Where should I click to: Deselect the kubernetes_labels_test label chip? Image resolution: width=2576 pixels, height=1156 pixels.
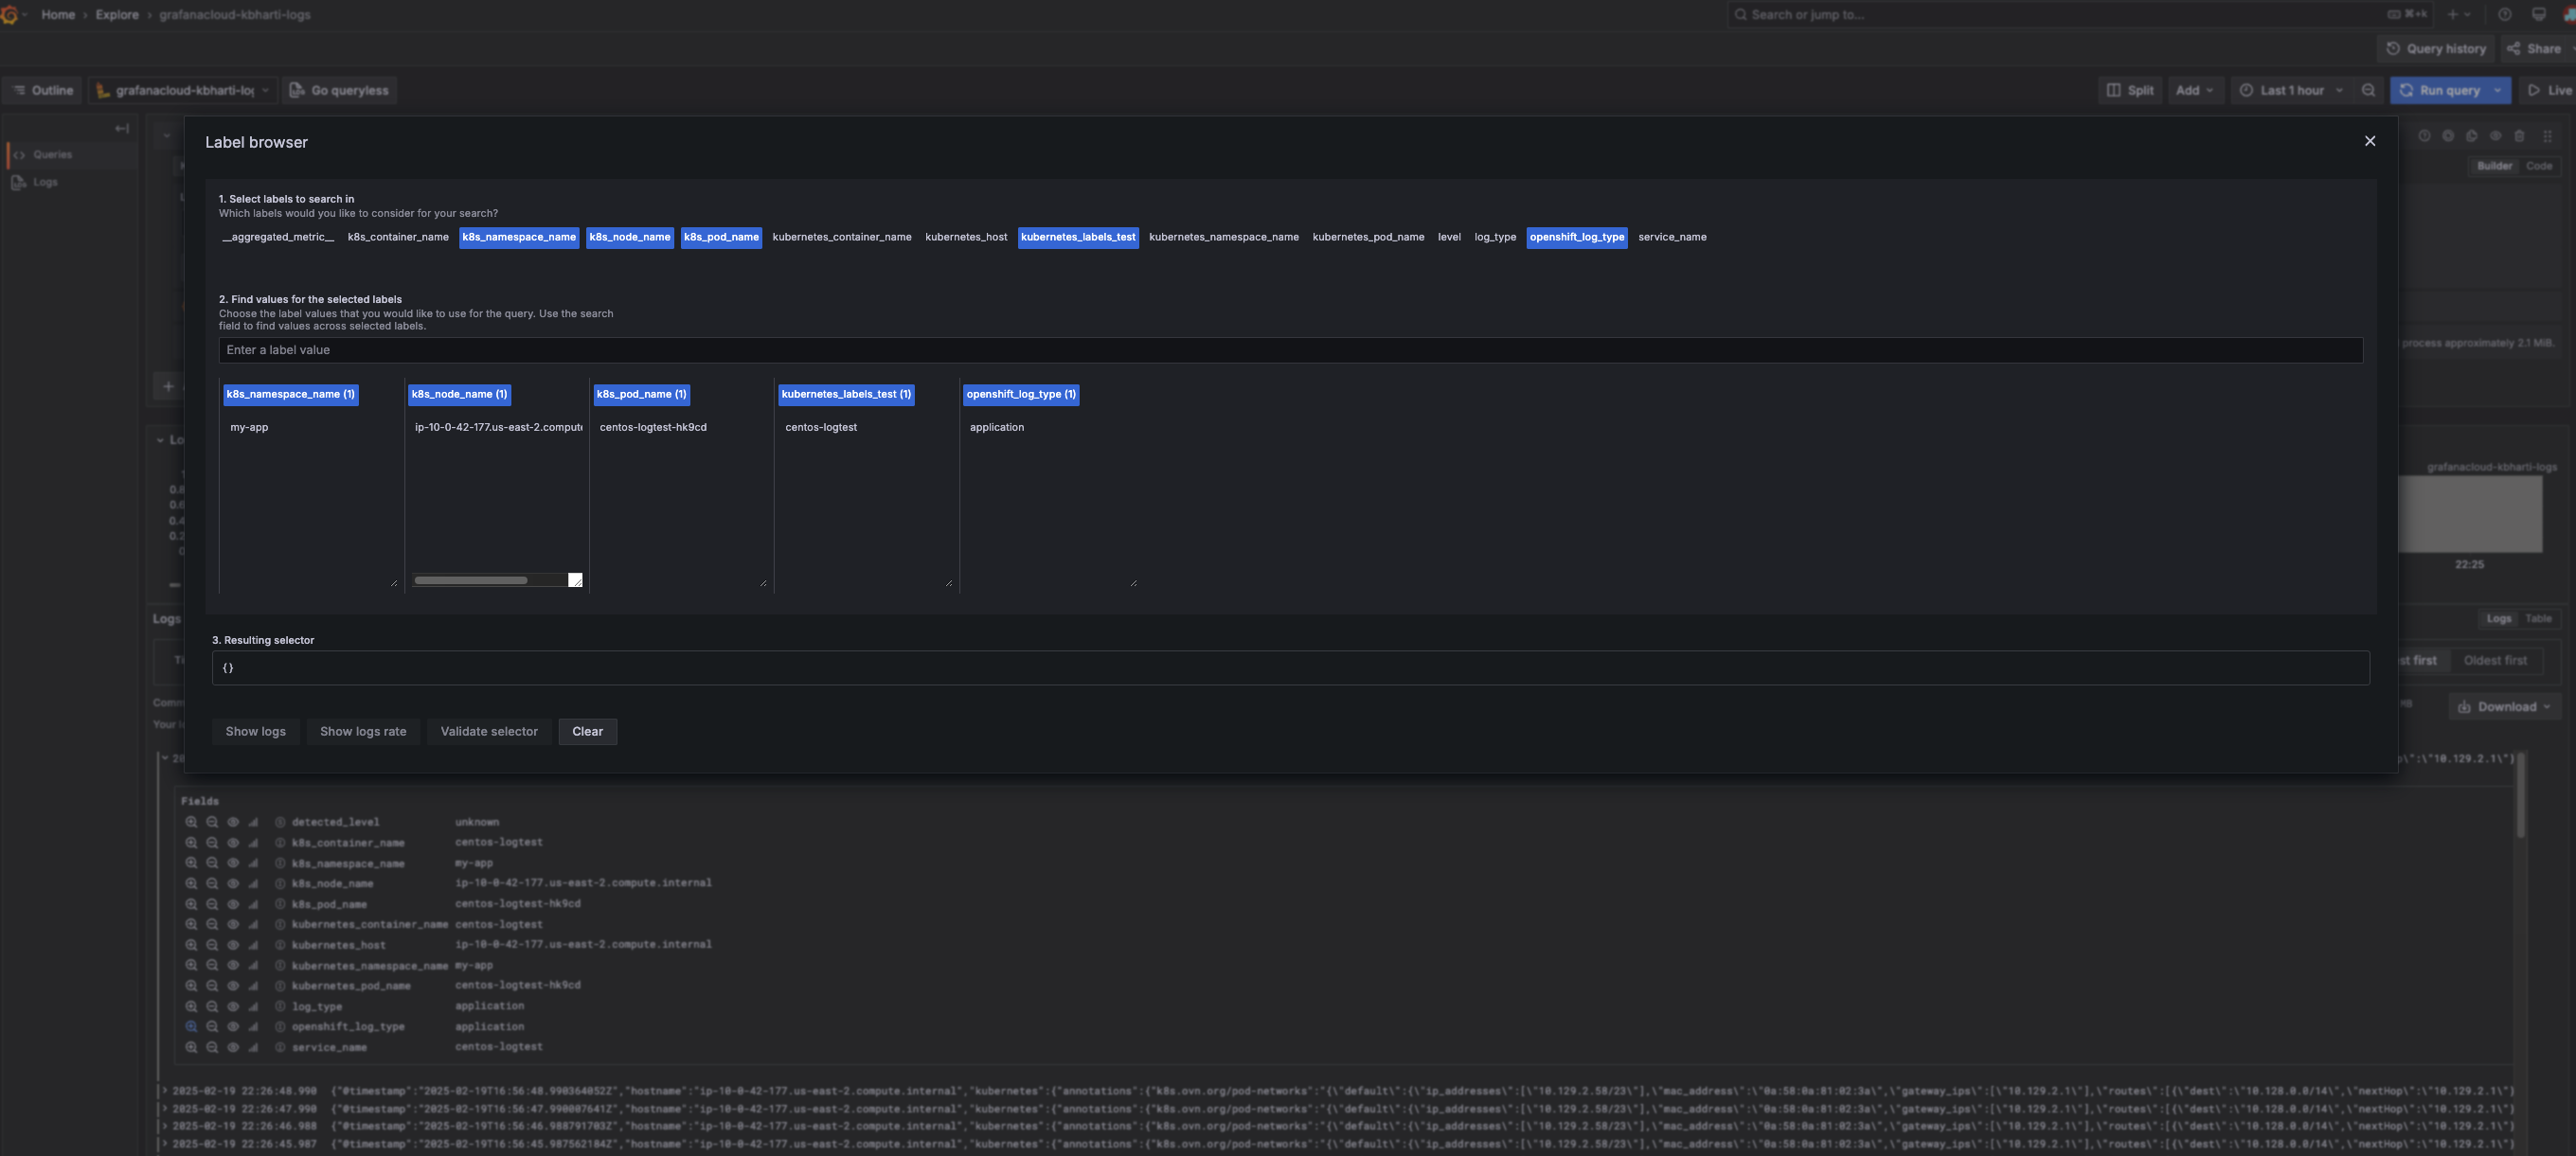1077,237
